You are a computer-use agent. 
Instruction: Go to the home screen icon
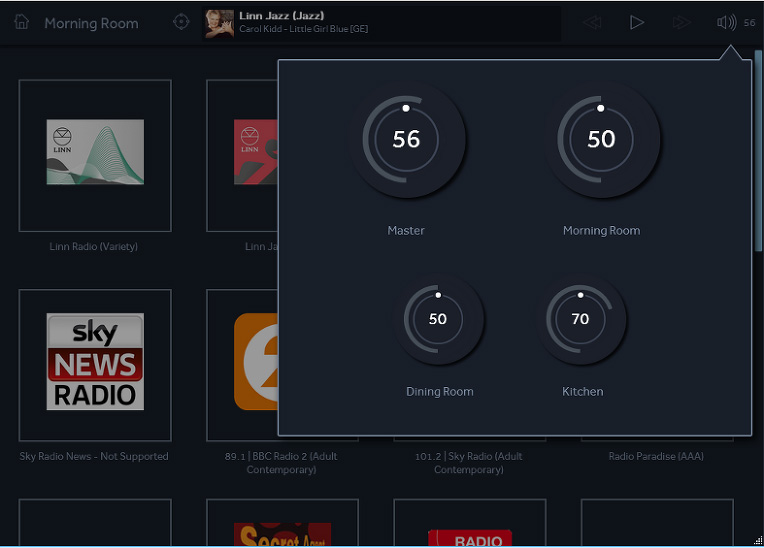[21, 22]
